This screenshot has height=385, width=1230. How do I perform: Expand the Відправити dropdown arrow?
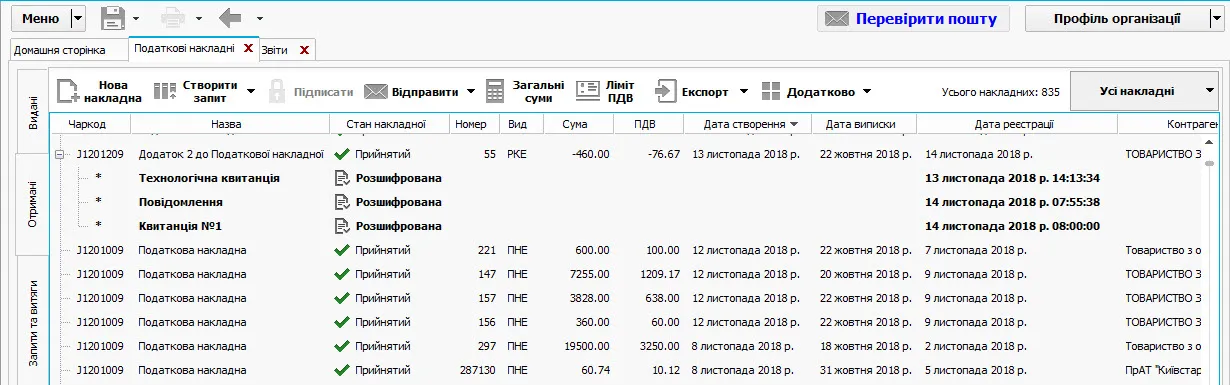coord(471,91)
